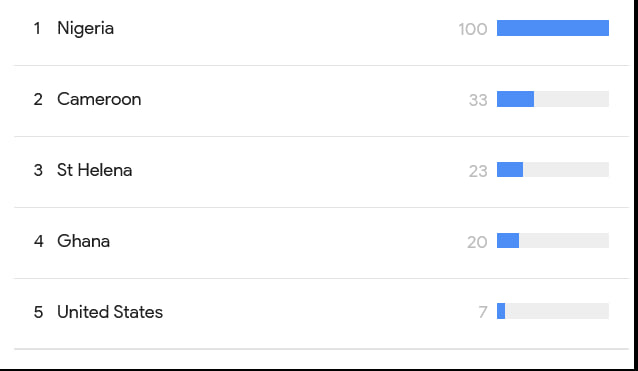638x371 pixels.
Task: Click the value 7 beside United States
Action: click(x=483, y=312)
